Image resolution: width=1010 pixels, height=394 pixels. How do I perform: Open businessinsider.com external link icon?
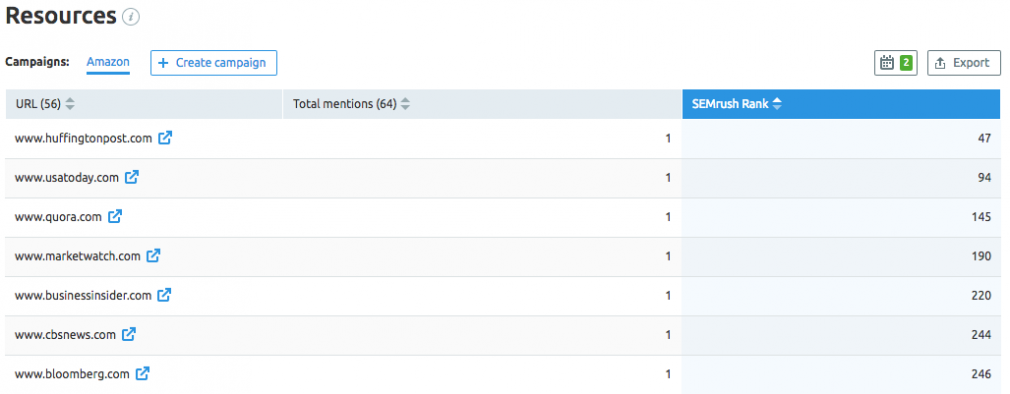point(165,295)
